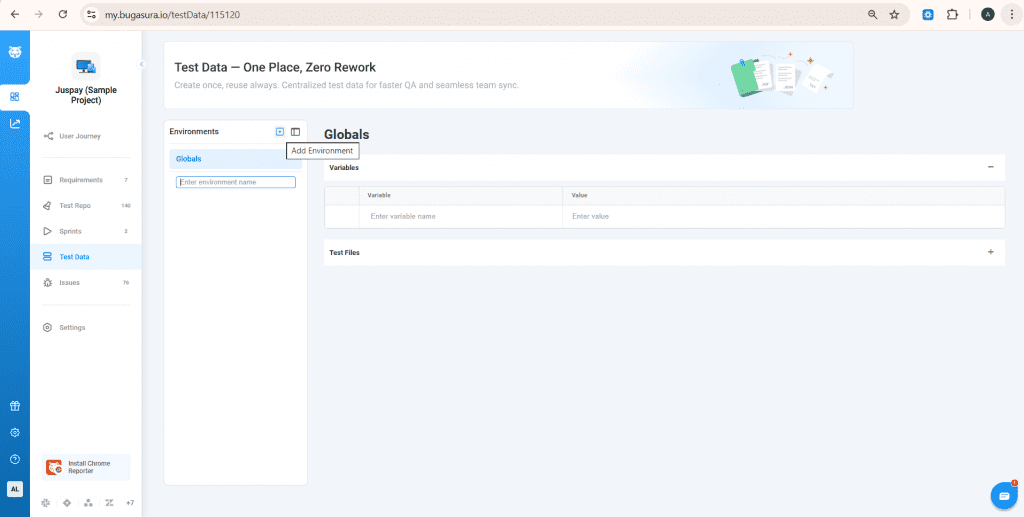This screenshot has width=1024, height=517.
Task: Toggle the environments panel layout icon
Action: pyautogui.click(x=295, y=132)
